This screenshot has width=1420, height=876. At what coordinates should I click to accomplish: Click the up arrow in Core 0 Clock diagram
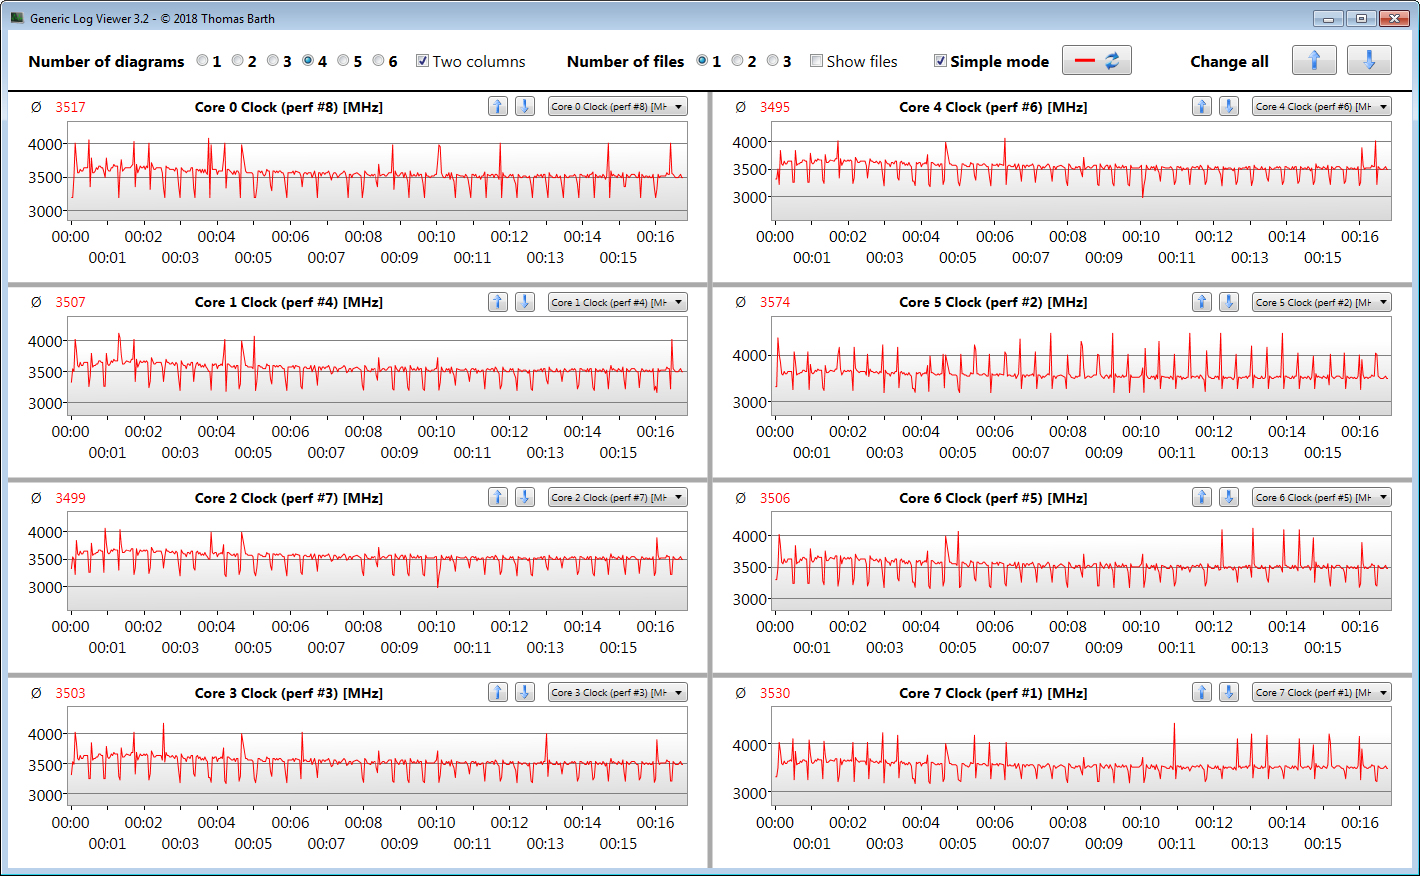498,106
